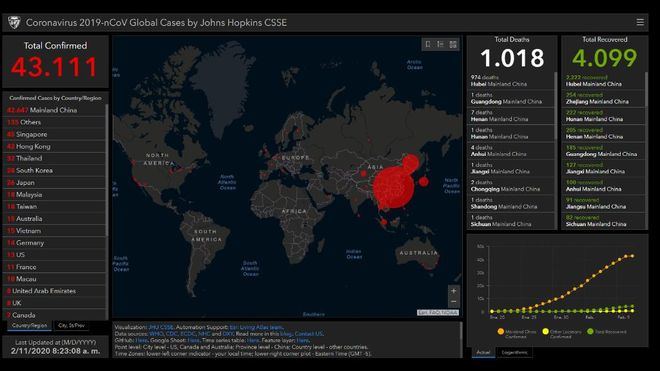
Task: Select Australia in the country list
Action: pos(54,219)
